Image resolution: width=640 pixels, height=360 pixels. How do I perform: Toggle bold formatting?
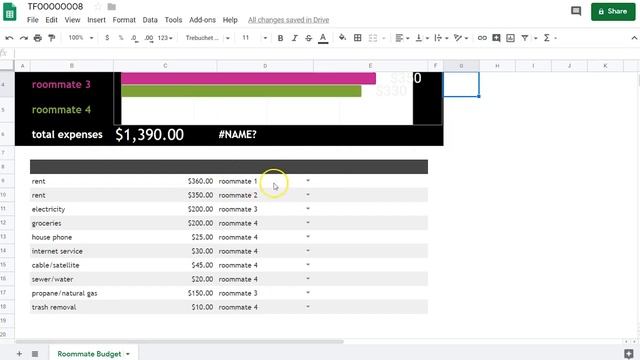click(280, 38)
